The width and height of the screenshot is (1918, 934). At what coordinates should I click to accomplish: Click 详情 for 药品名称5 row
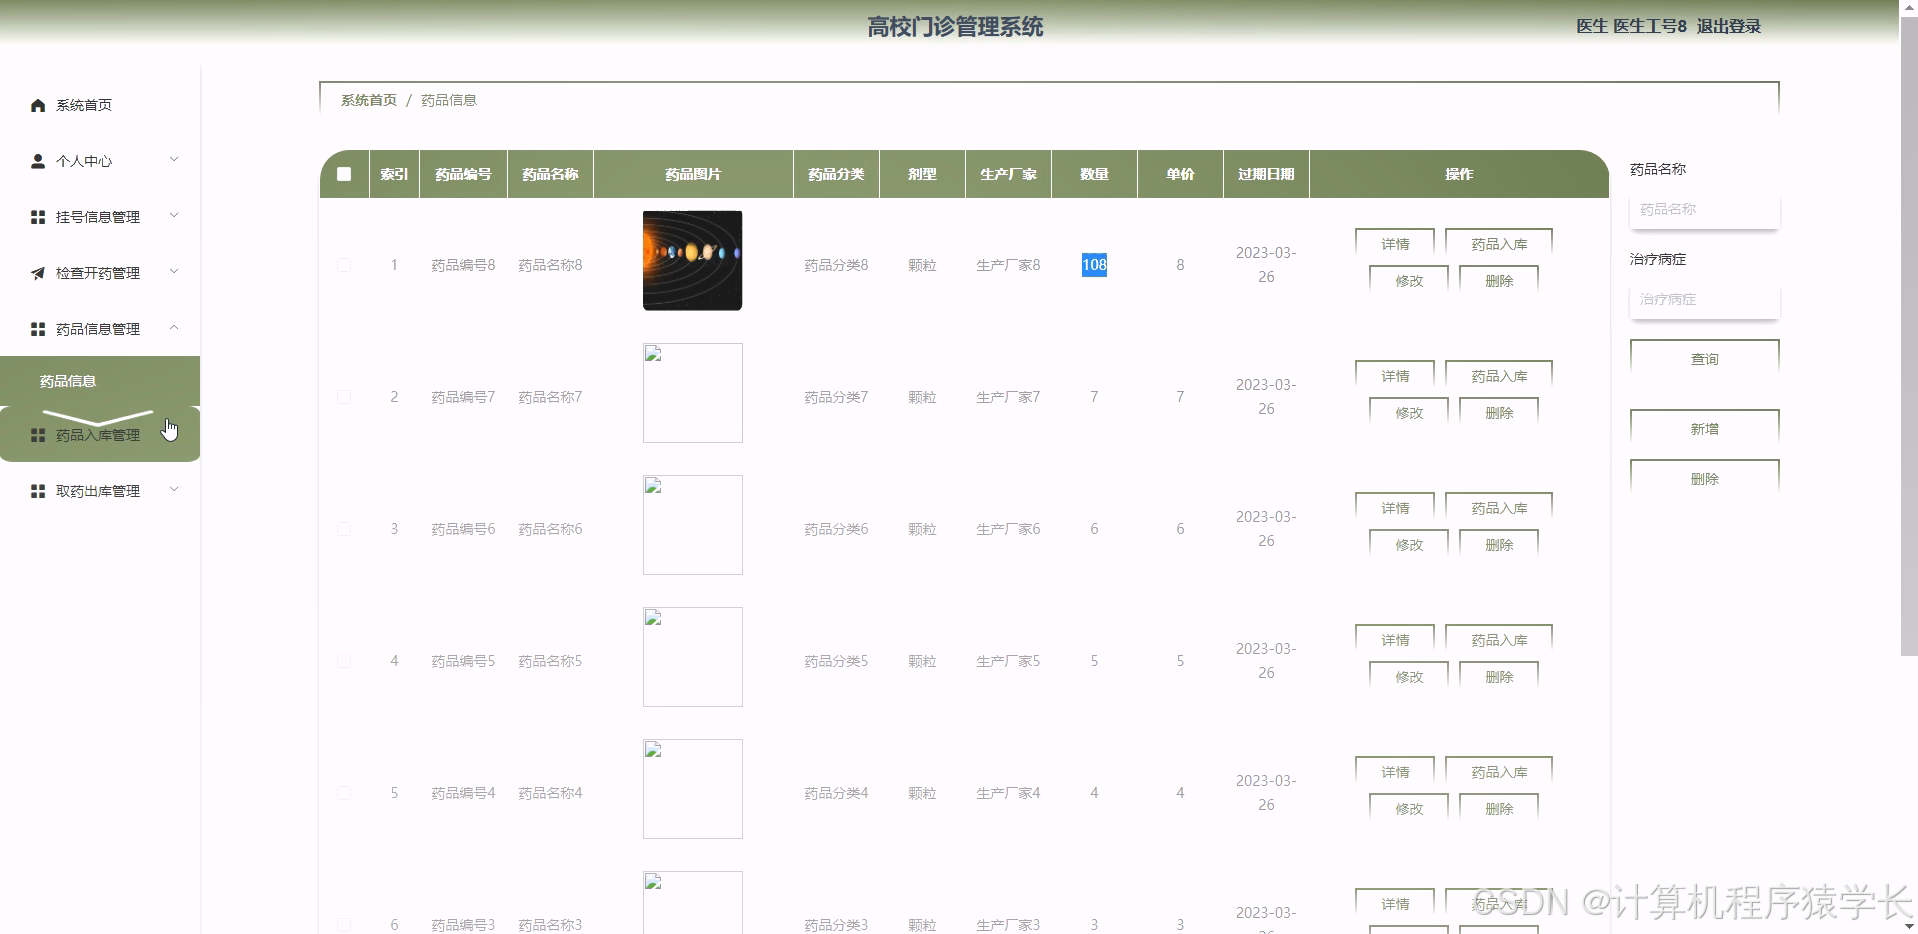[x=1395, y=640]
